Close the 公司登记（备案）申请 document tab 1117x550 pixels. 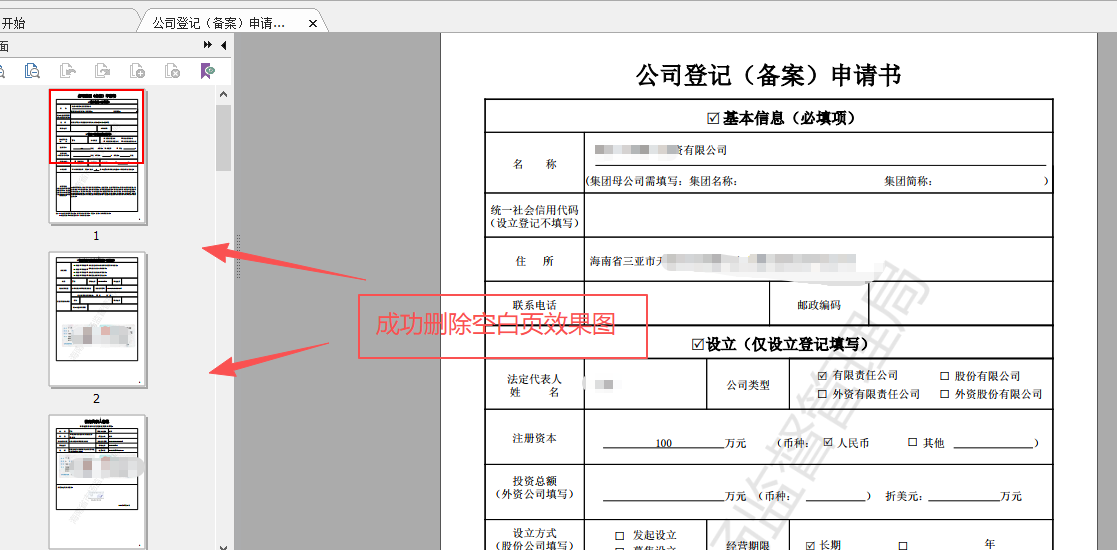point(312,24)
